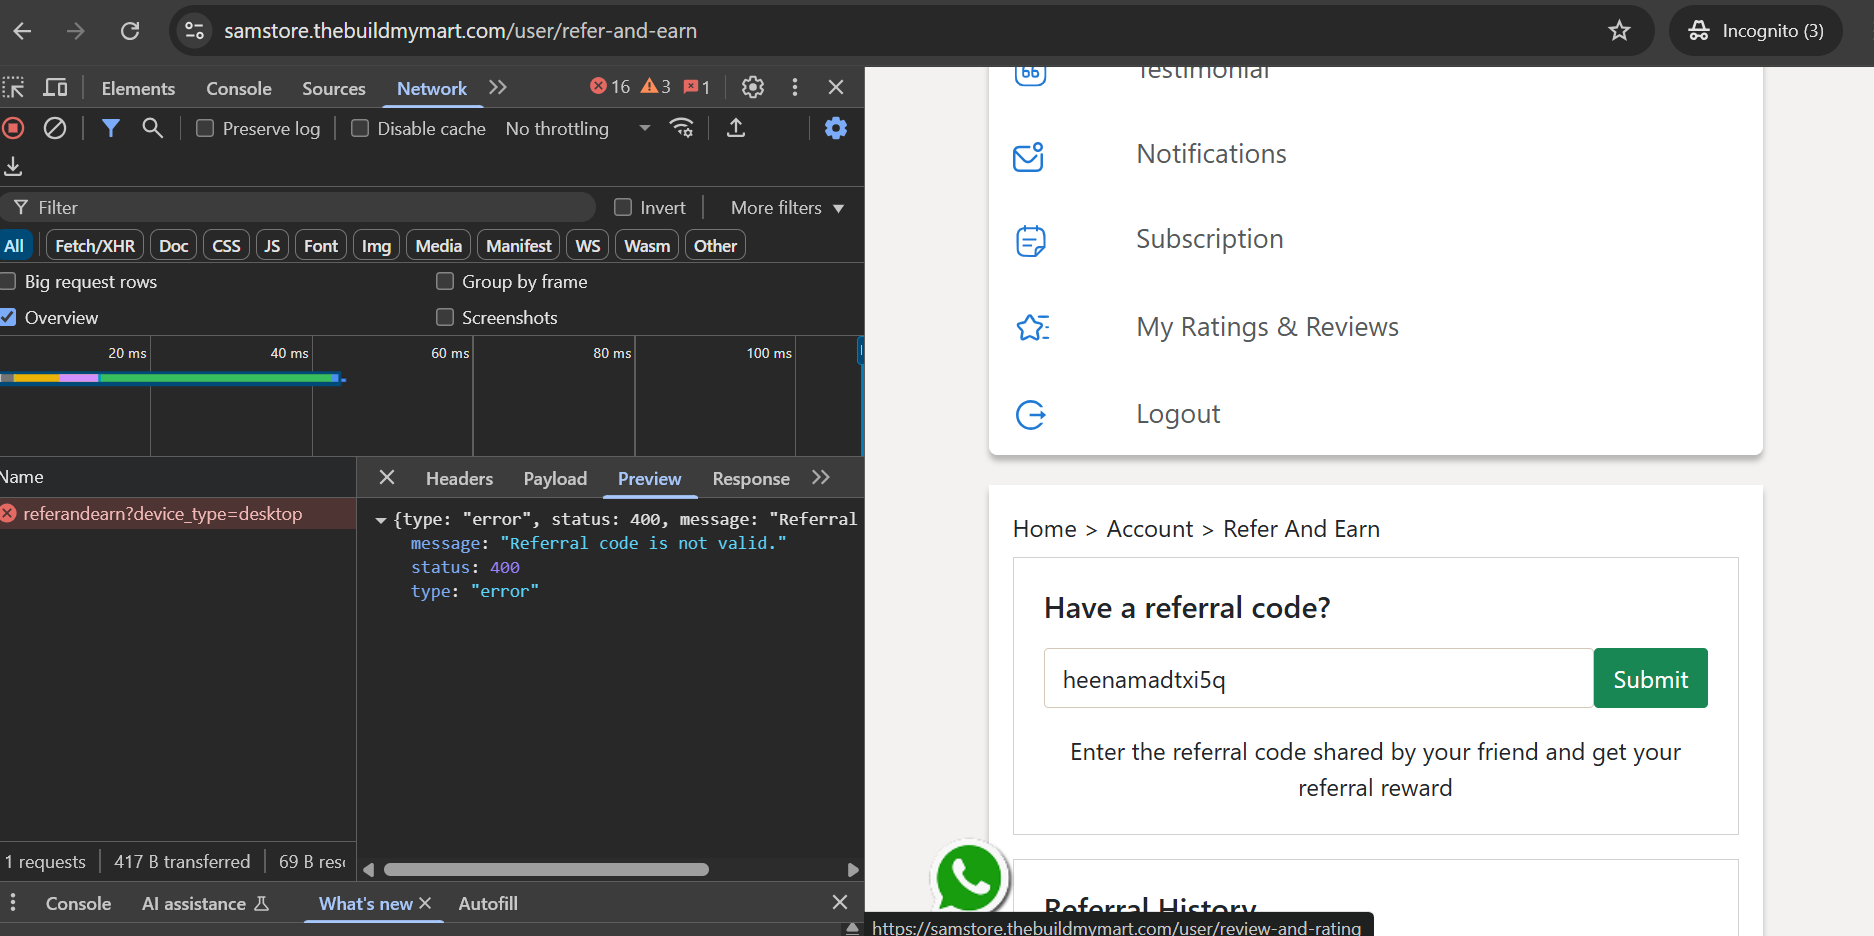This screenshot has width=1874, height=936.
Task: Close the request details pane
Action: [x=387, y=478]
